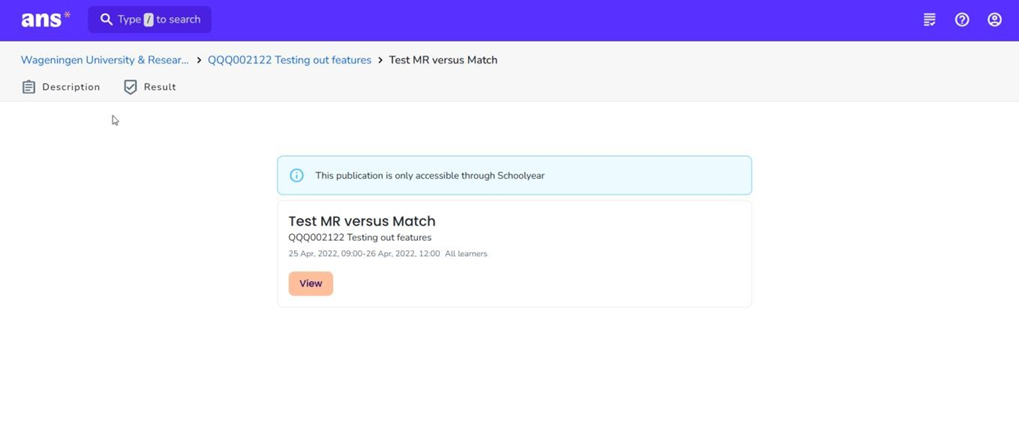Image resolution: width=1019 pixels, height=442 pixels.
Task: Click the Result shield checkmark icon
Action: tap(130, 87)
